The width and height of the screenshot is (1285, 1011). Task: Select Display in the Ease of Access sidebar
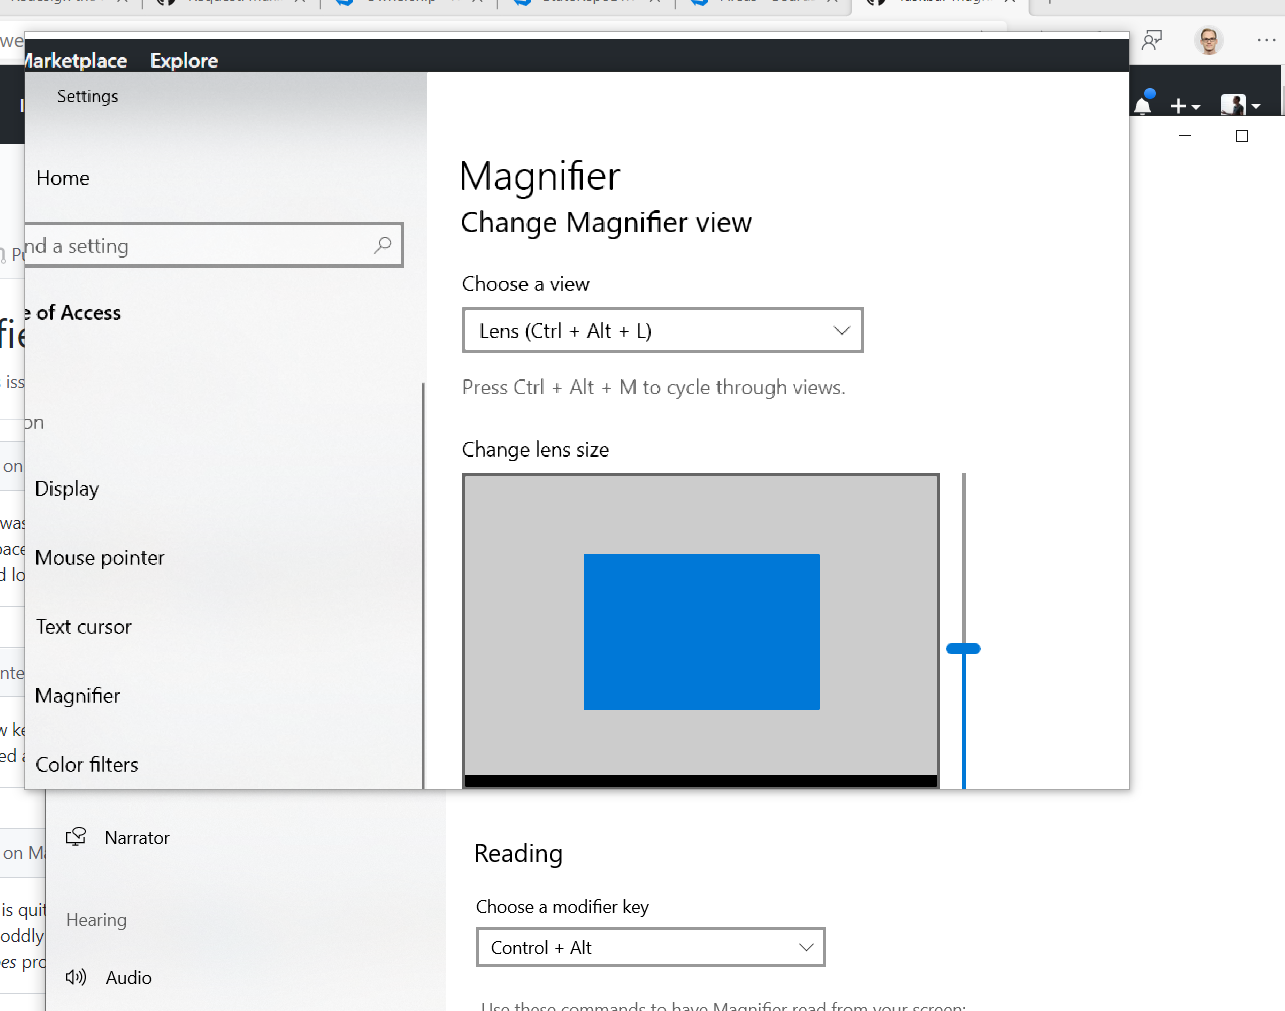(x=67, y=489)
